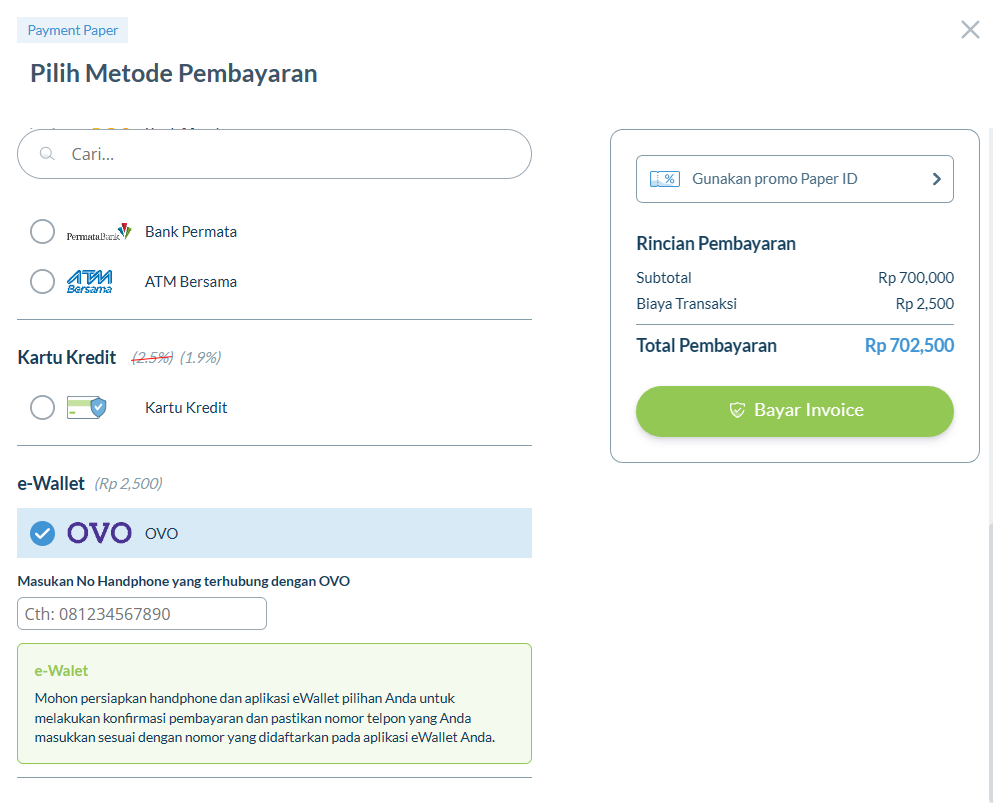The height and width of the screenshot is (808, 993).
Task: Click the ATM Bersama logo
Action: click(x=89, y=282)
